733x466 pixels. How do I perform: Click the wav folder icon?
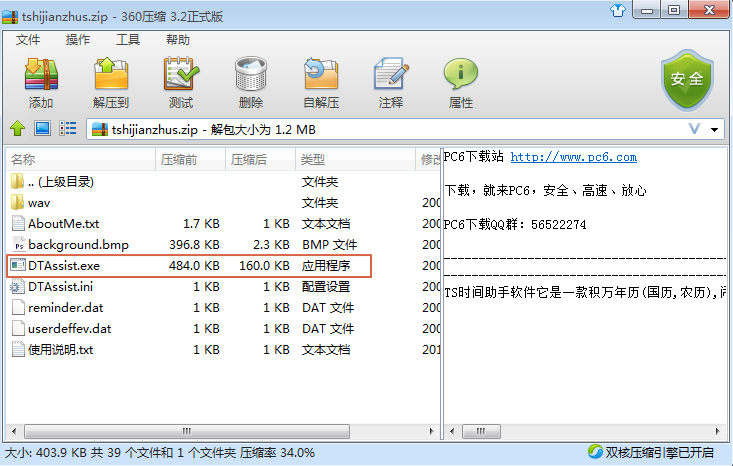click(17, 202)
